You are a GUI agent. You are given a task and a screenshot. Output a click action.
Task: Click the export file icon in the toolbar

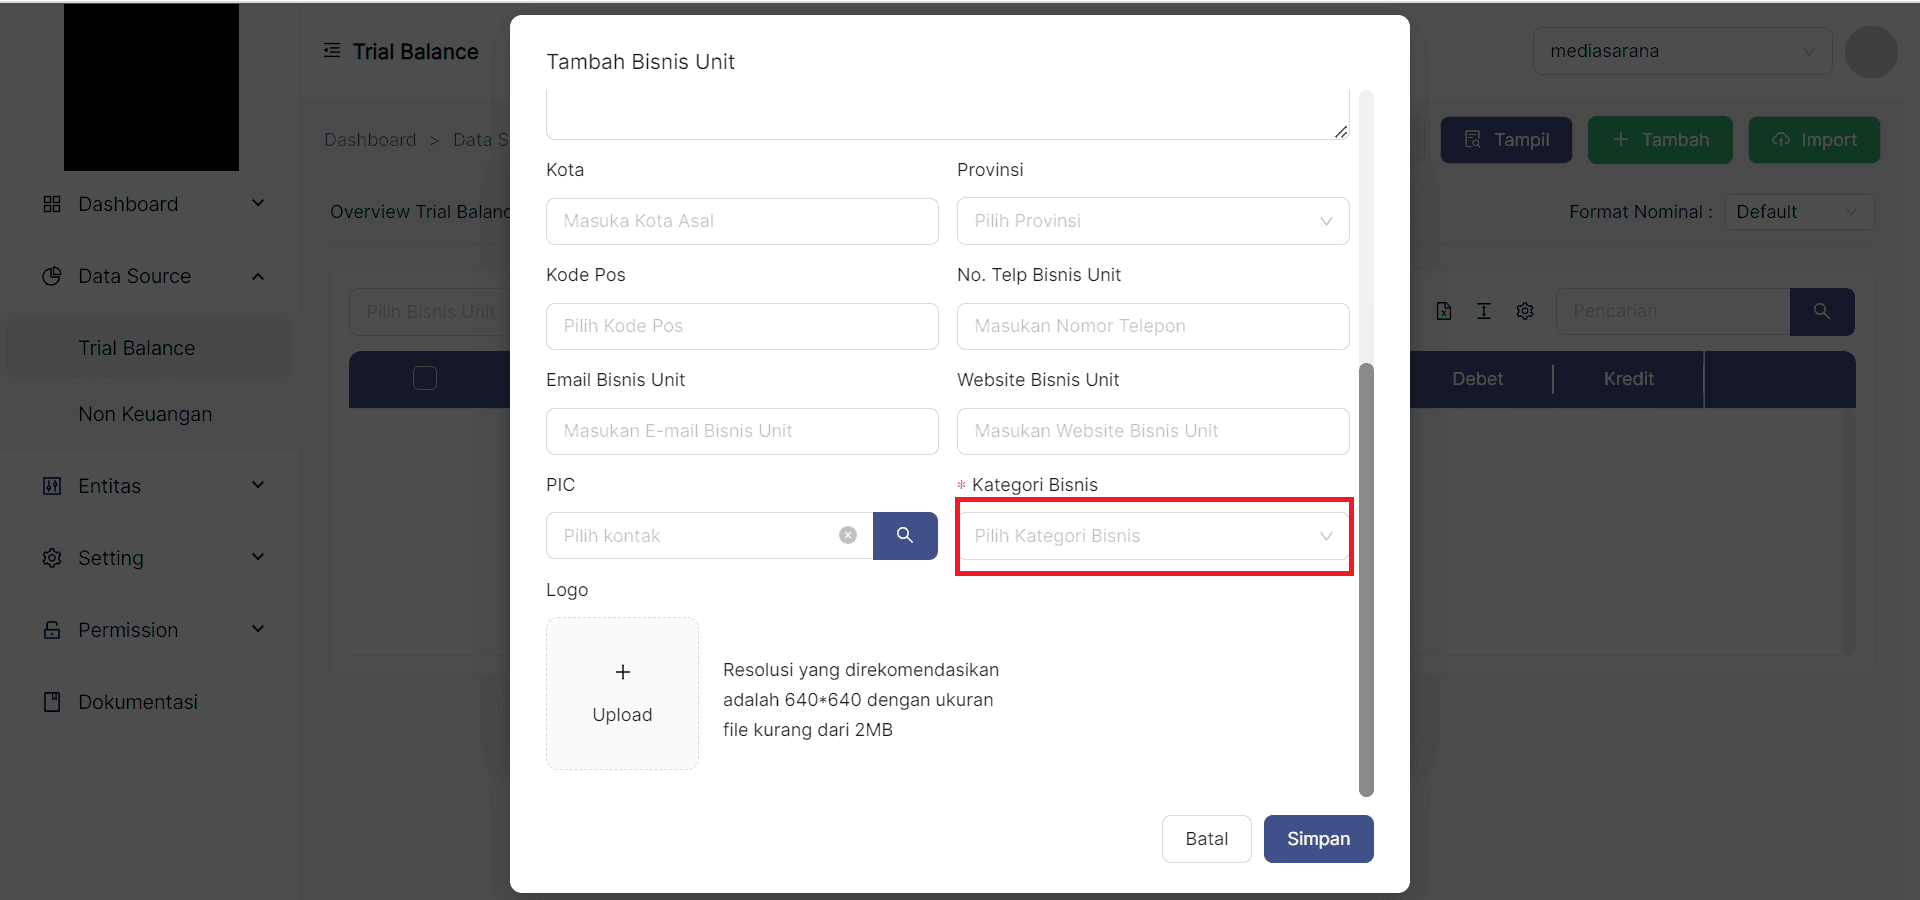coord(1444,312)
